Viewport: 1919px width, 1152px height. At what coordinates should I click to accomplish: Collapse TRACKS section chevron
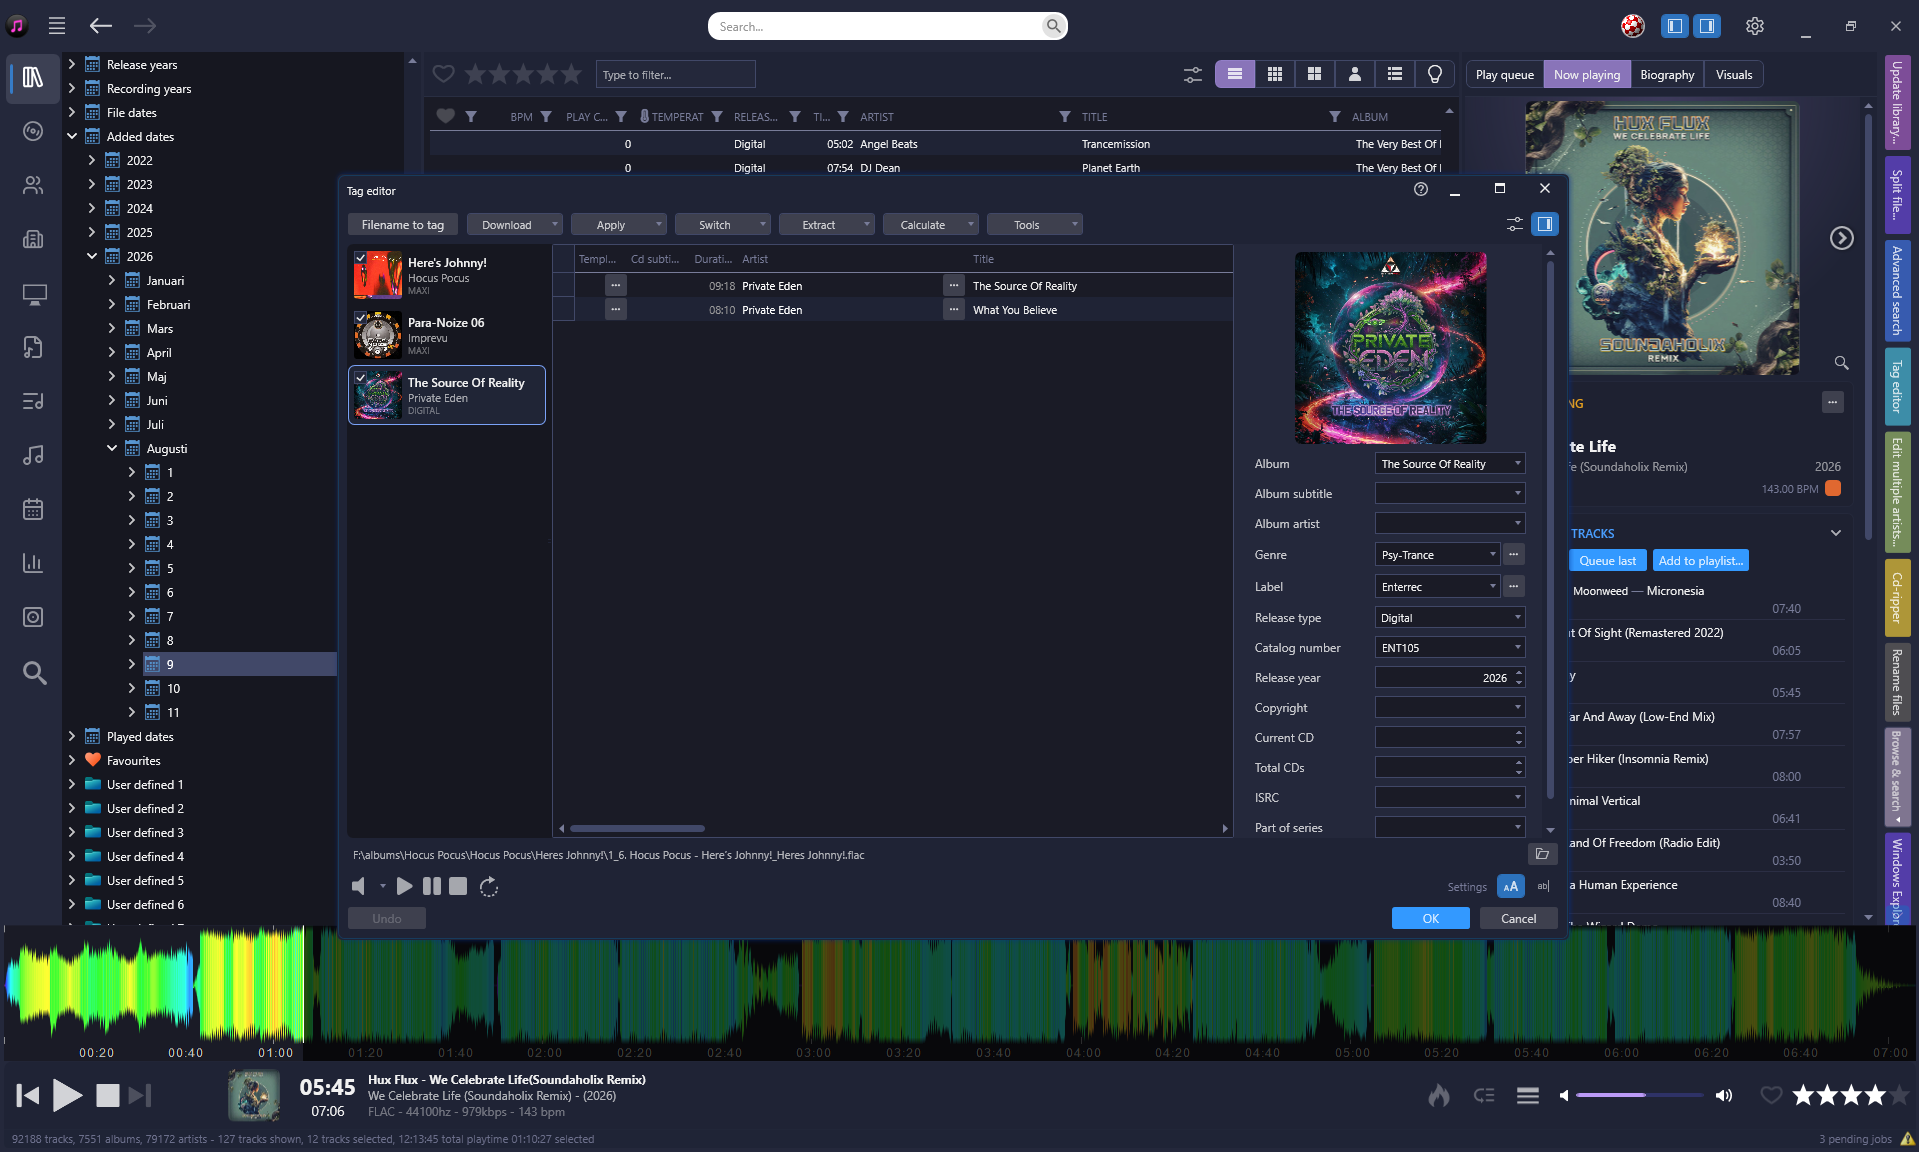[x=1836, y=533]
